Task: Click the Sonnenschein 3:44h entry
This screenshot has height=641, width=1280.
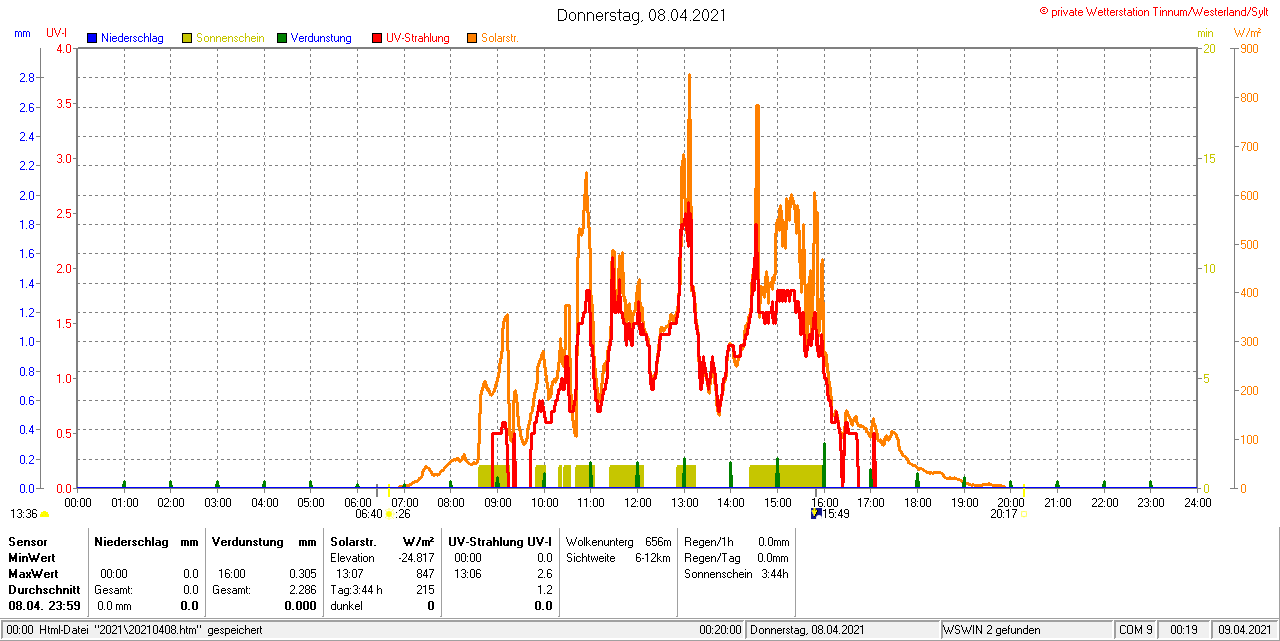Action: coord(736,574)
